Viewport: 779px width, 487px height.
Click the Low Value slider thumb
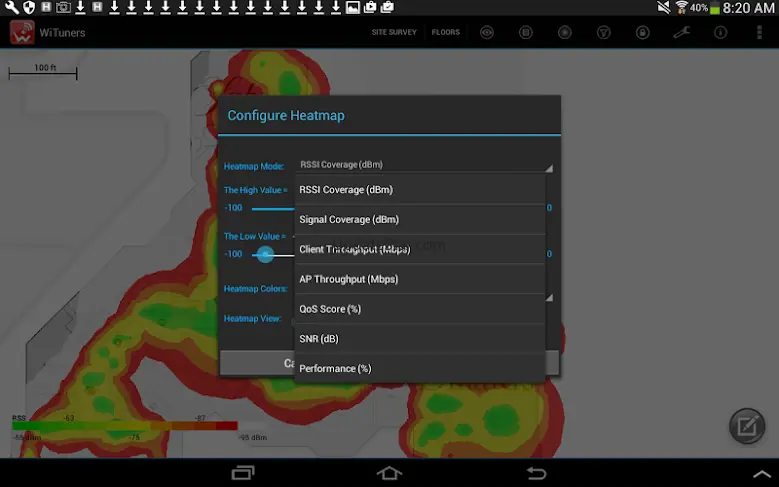(x=265, y=254)
